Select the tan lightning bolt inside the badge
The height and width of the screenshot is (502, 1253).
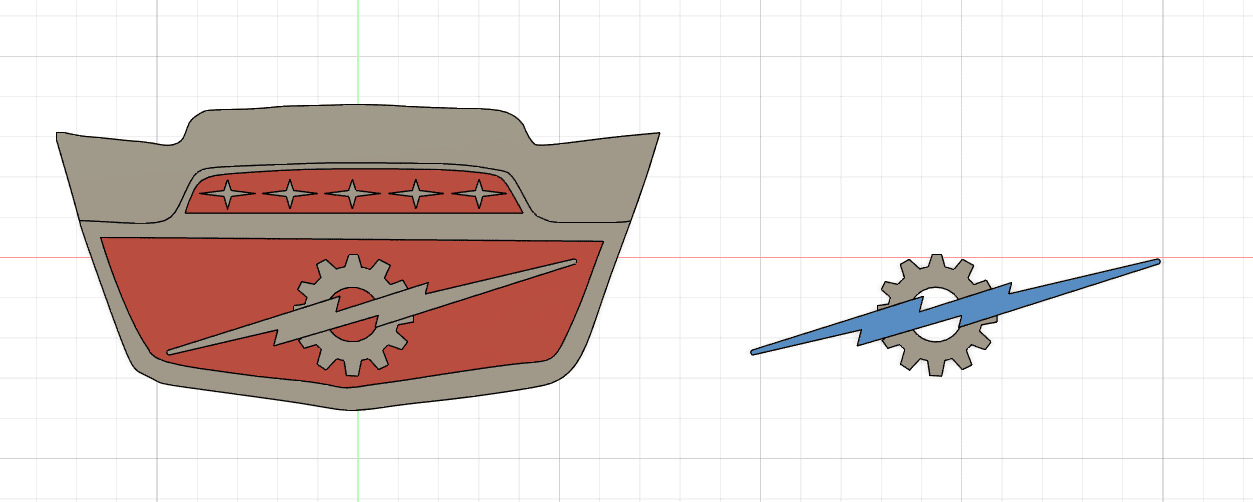click(x=480, y=285)
